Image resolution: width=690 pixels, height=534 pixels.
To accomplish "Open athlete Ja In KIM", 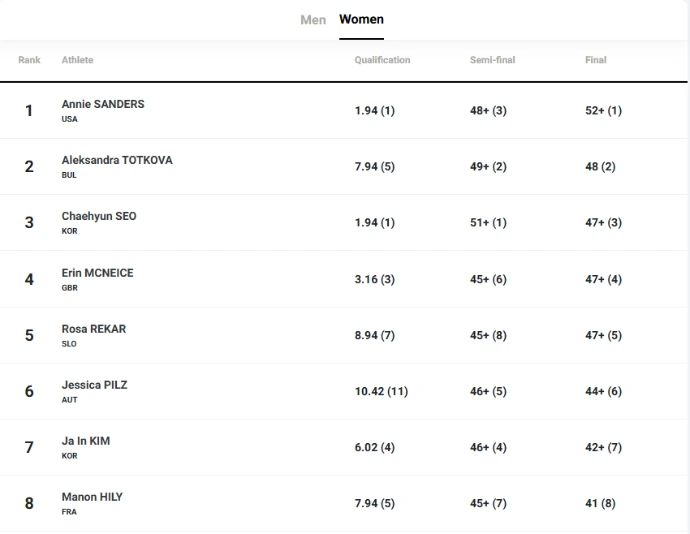I will point(86,441).
